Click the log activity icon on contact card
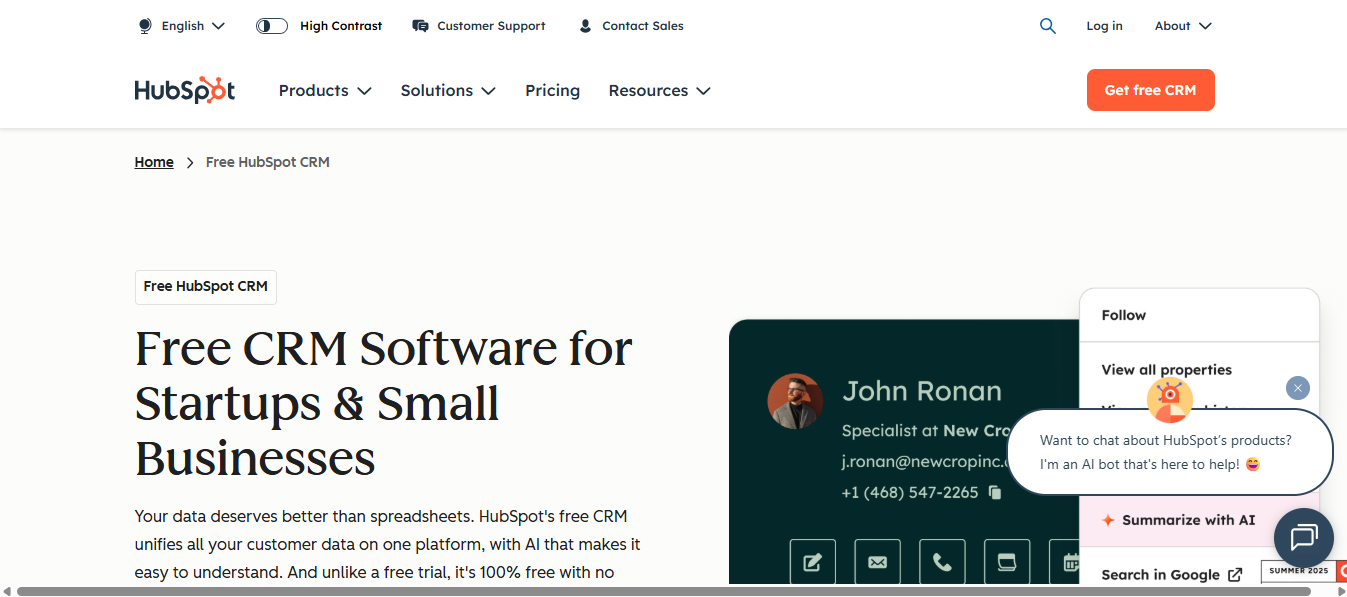Viewport: 1347px width, 597px height. point(1007,562)
